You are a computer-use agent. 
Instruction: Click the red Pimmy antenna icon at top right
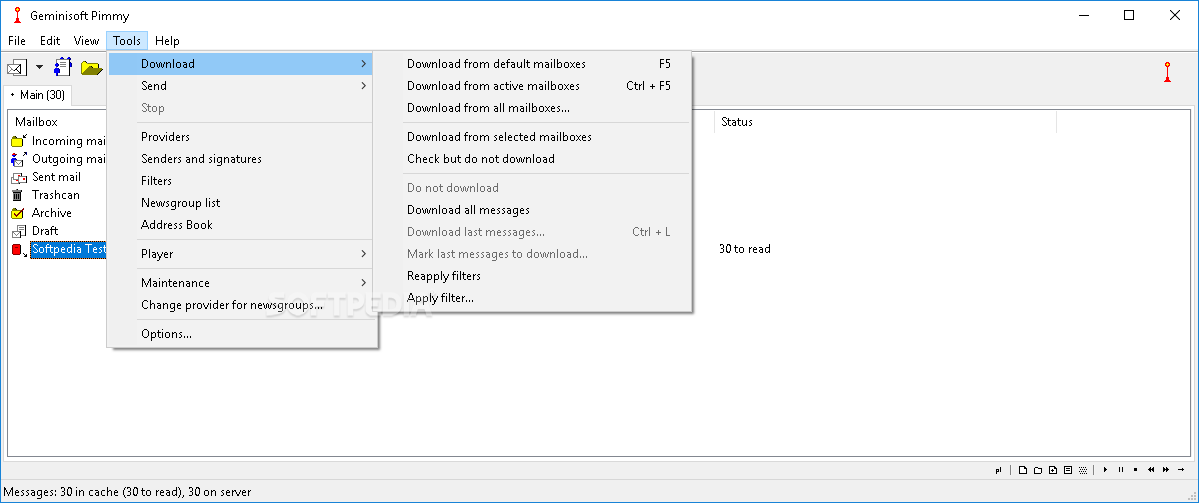point(1168,73)
